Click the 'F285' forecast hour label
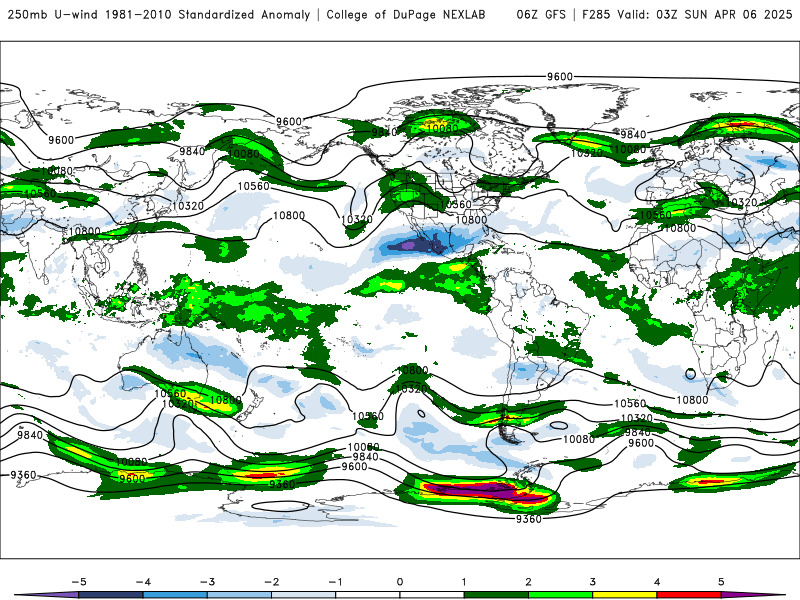The height and width of the screenshot is (600, 800). [596, 15]
